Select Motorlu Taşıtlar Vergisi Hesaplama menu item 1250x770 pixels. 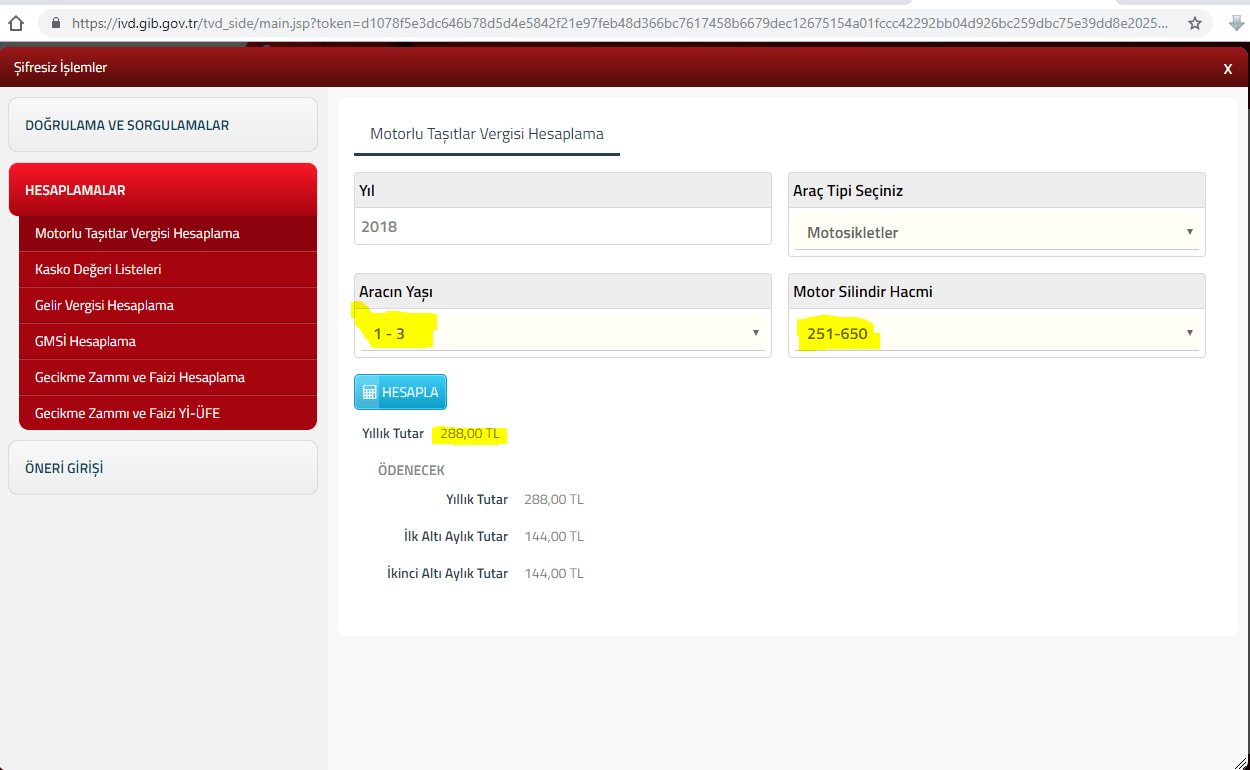coord(137,234)
